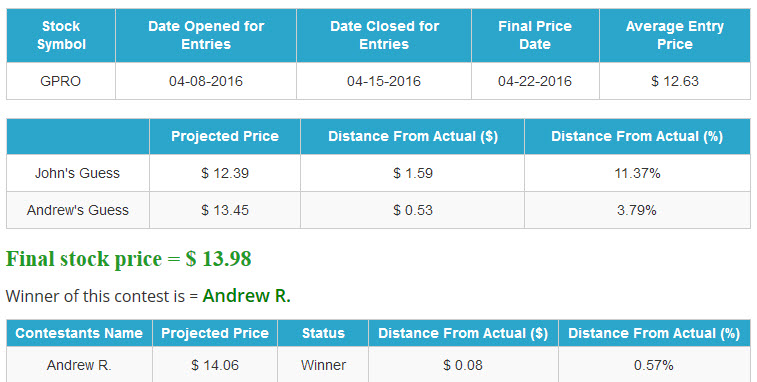This screenshot has height=382, width=757.
Task: Click the 04-15-2016 closed date cell
Action: (x=384, y=81)
